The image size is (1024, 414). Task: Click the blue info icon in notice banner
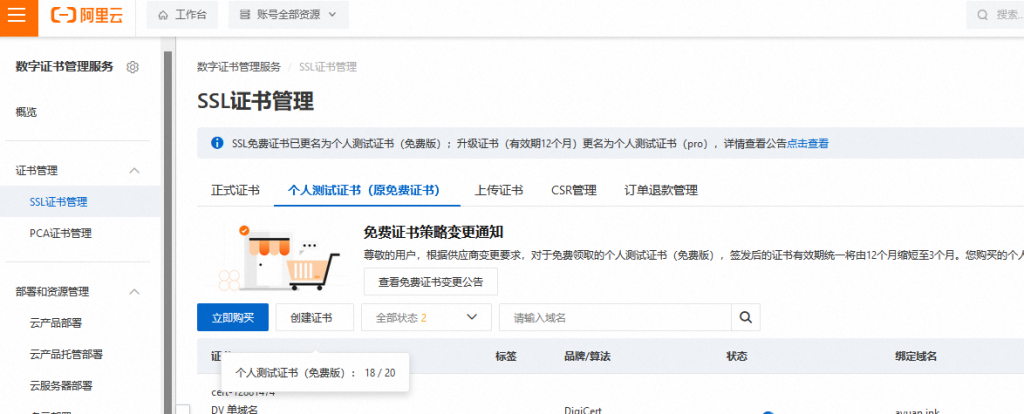[216, 143]
